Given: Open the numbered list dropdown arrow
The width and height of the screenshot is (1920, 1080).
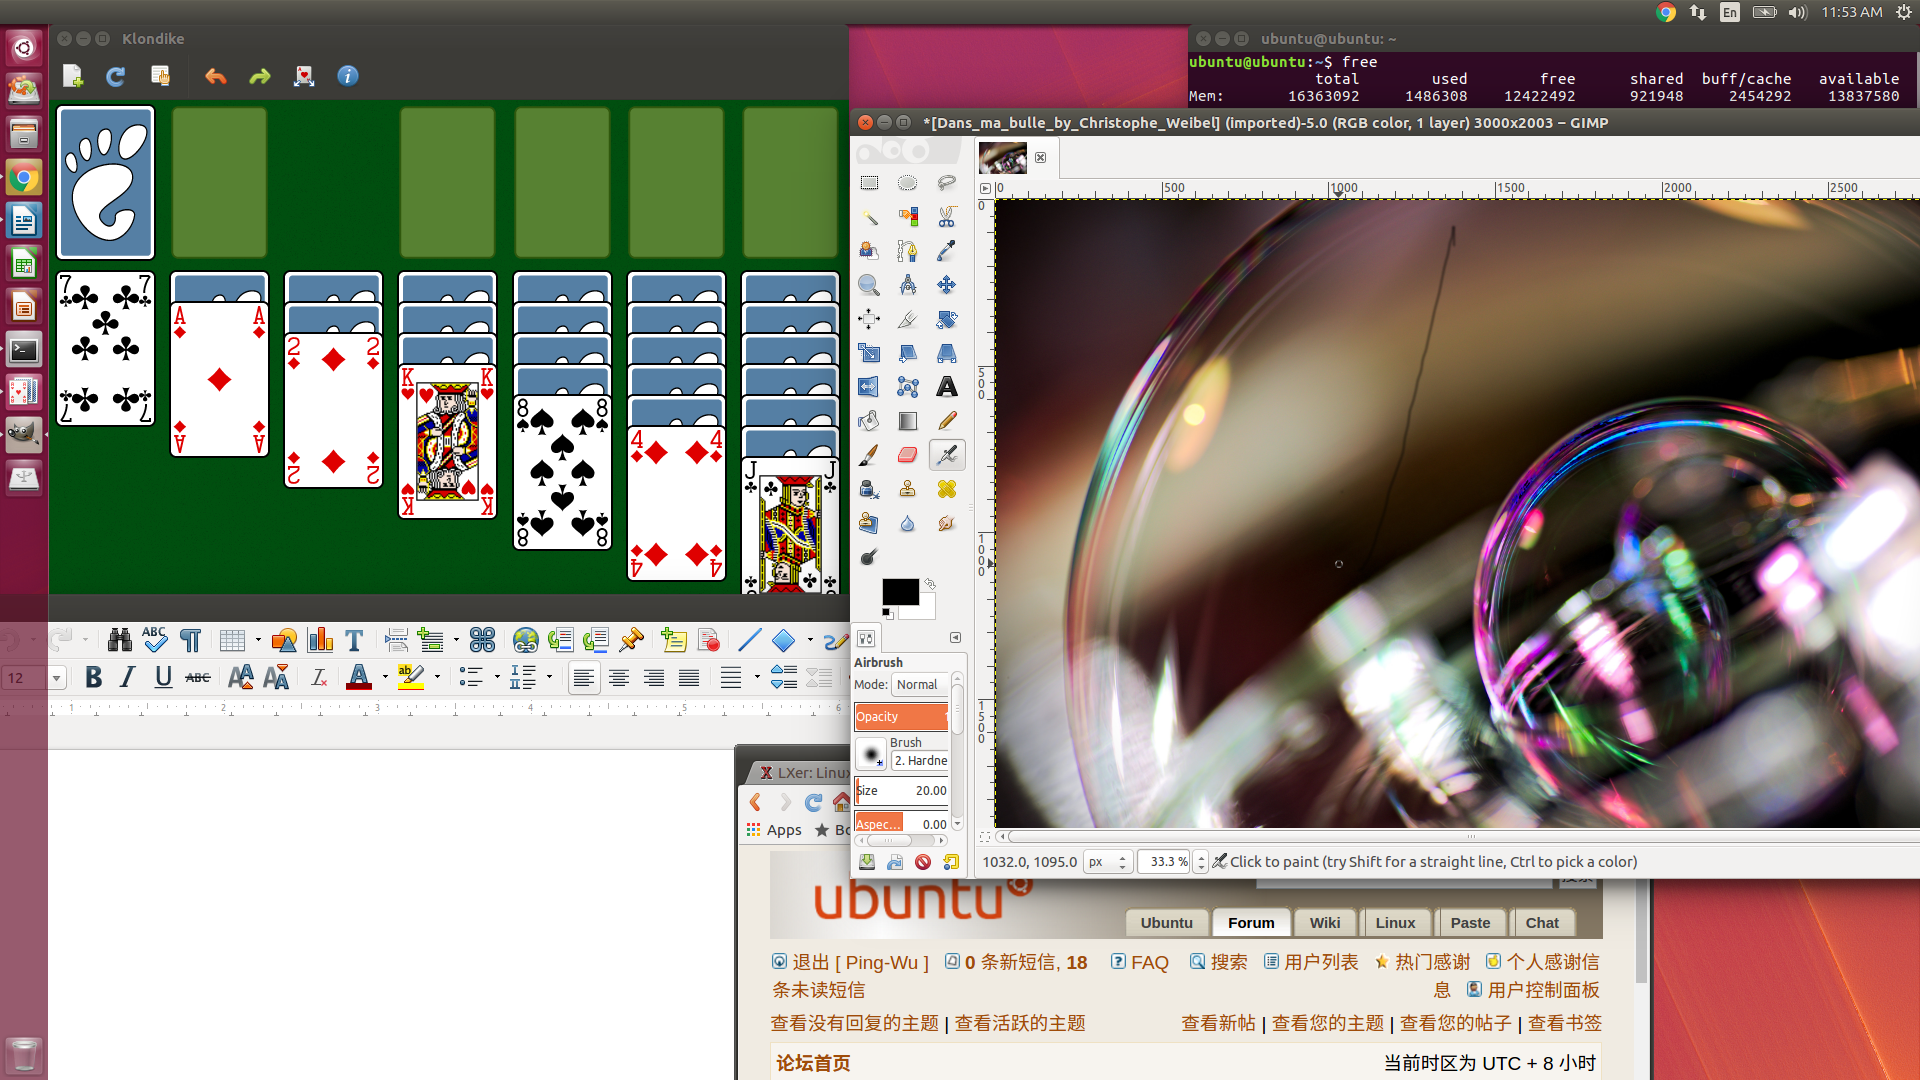Looking at the screenshot, I should click(x=549, y=678).
